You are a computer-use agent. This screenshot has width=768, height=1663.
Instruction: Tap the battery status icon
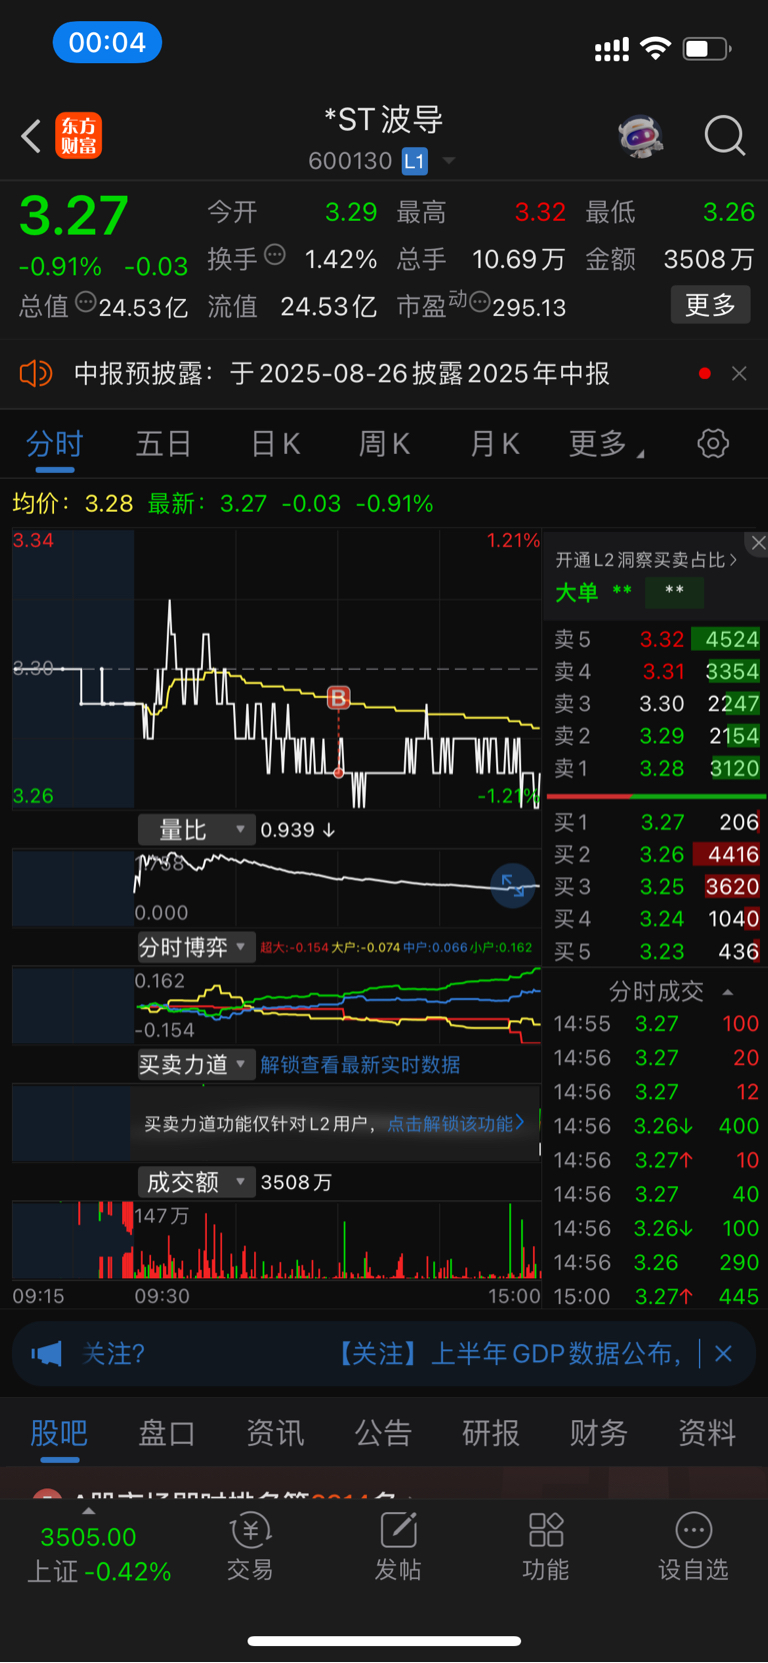pos(707,48)
